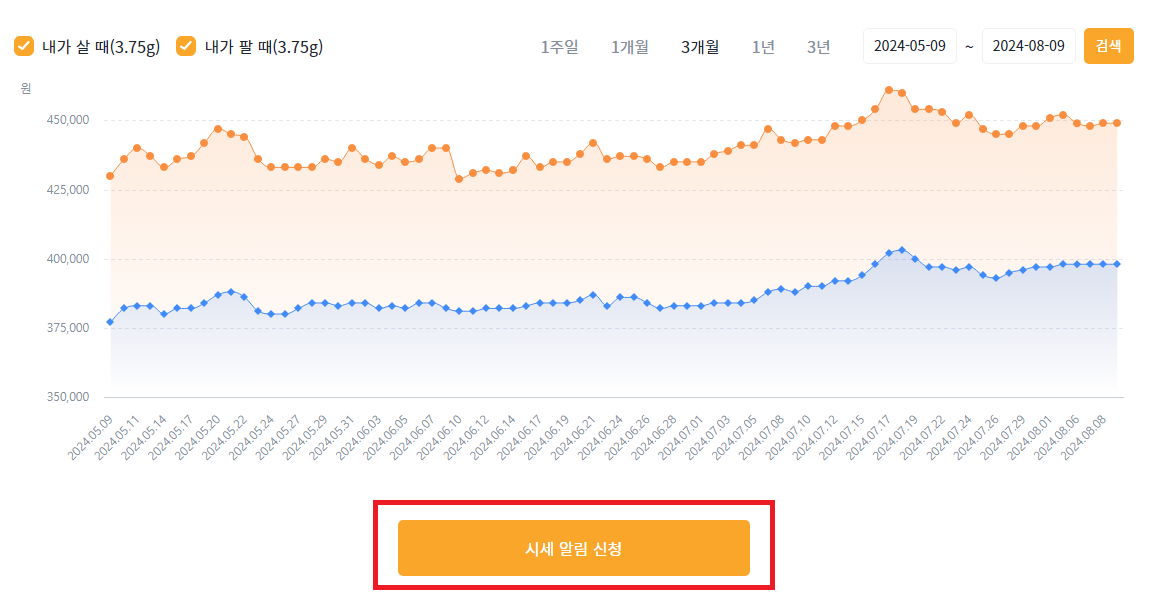Select the 3년 period tab
The width and height of the screenshot is (1159, 597).
pos(818,46)
